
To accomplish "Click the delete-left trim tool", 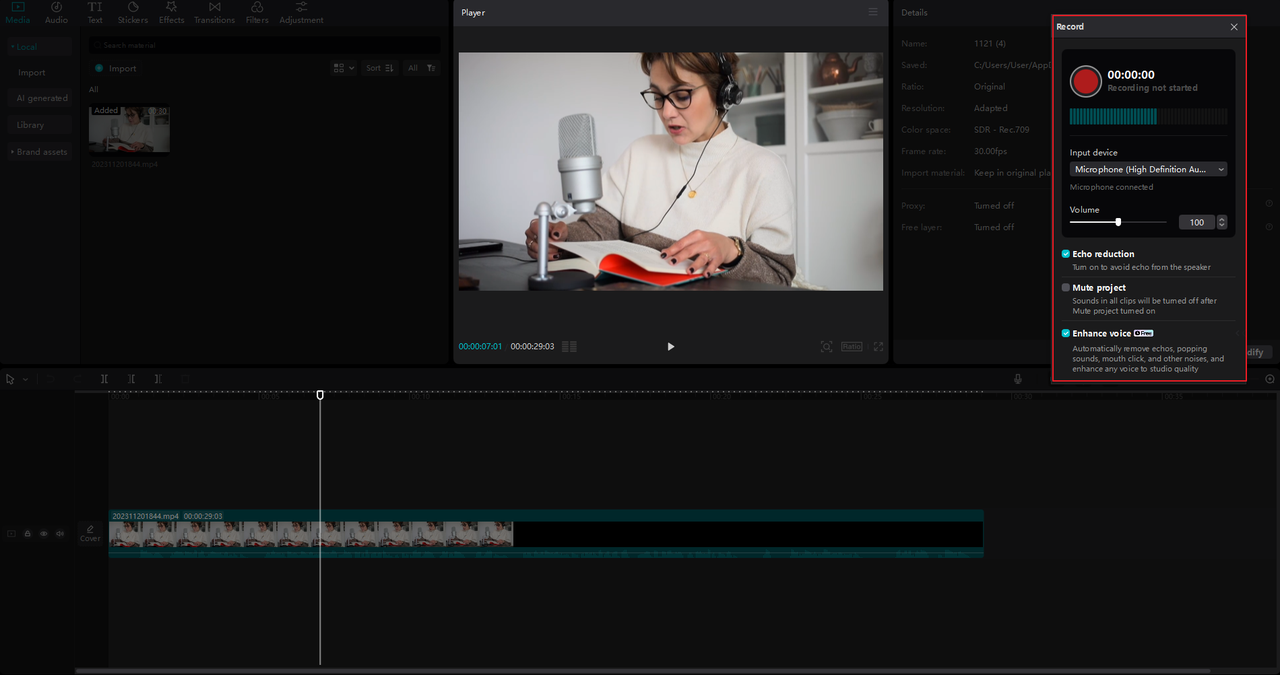I will click(131, 379).
